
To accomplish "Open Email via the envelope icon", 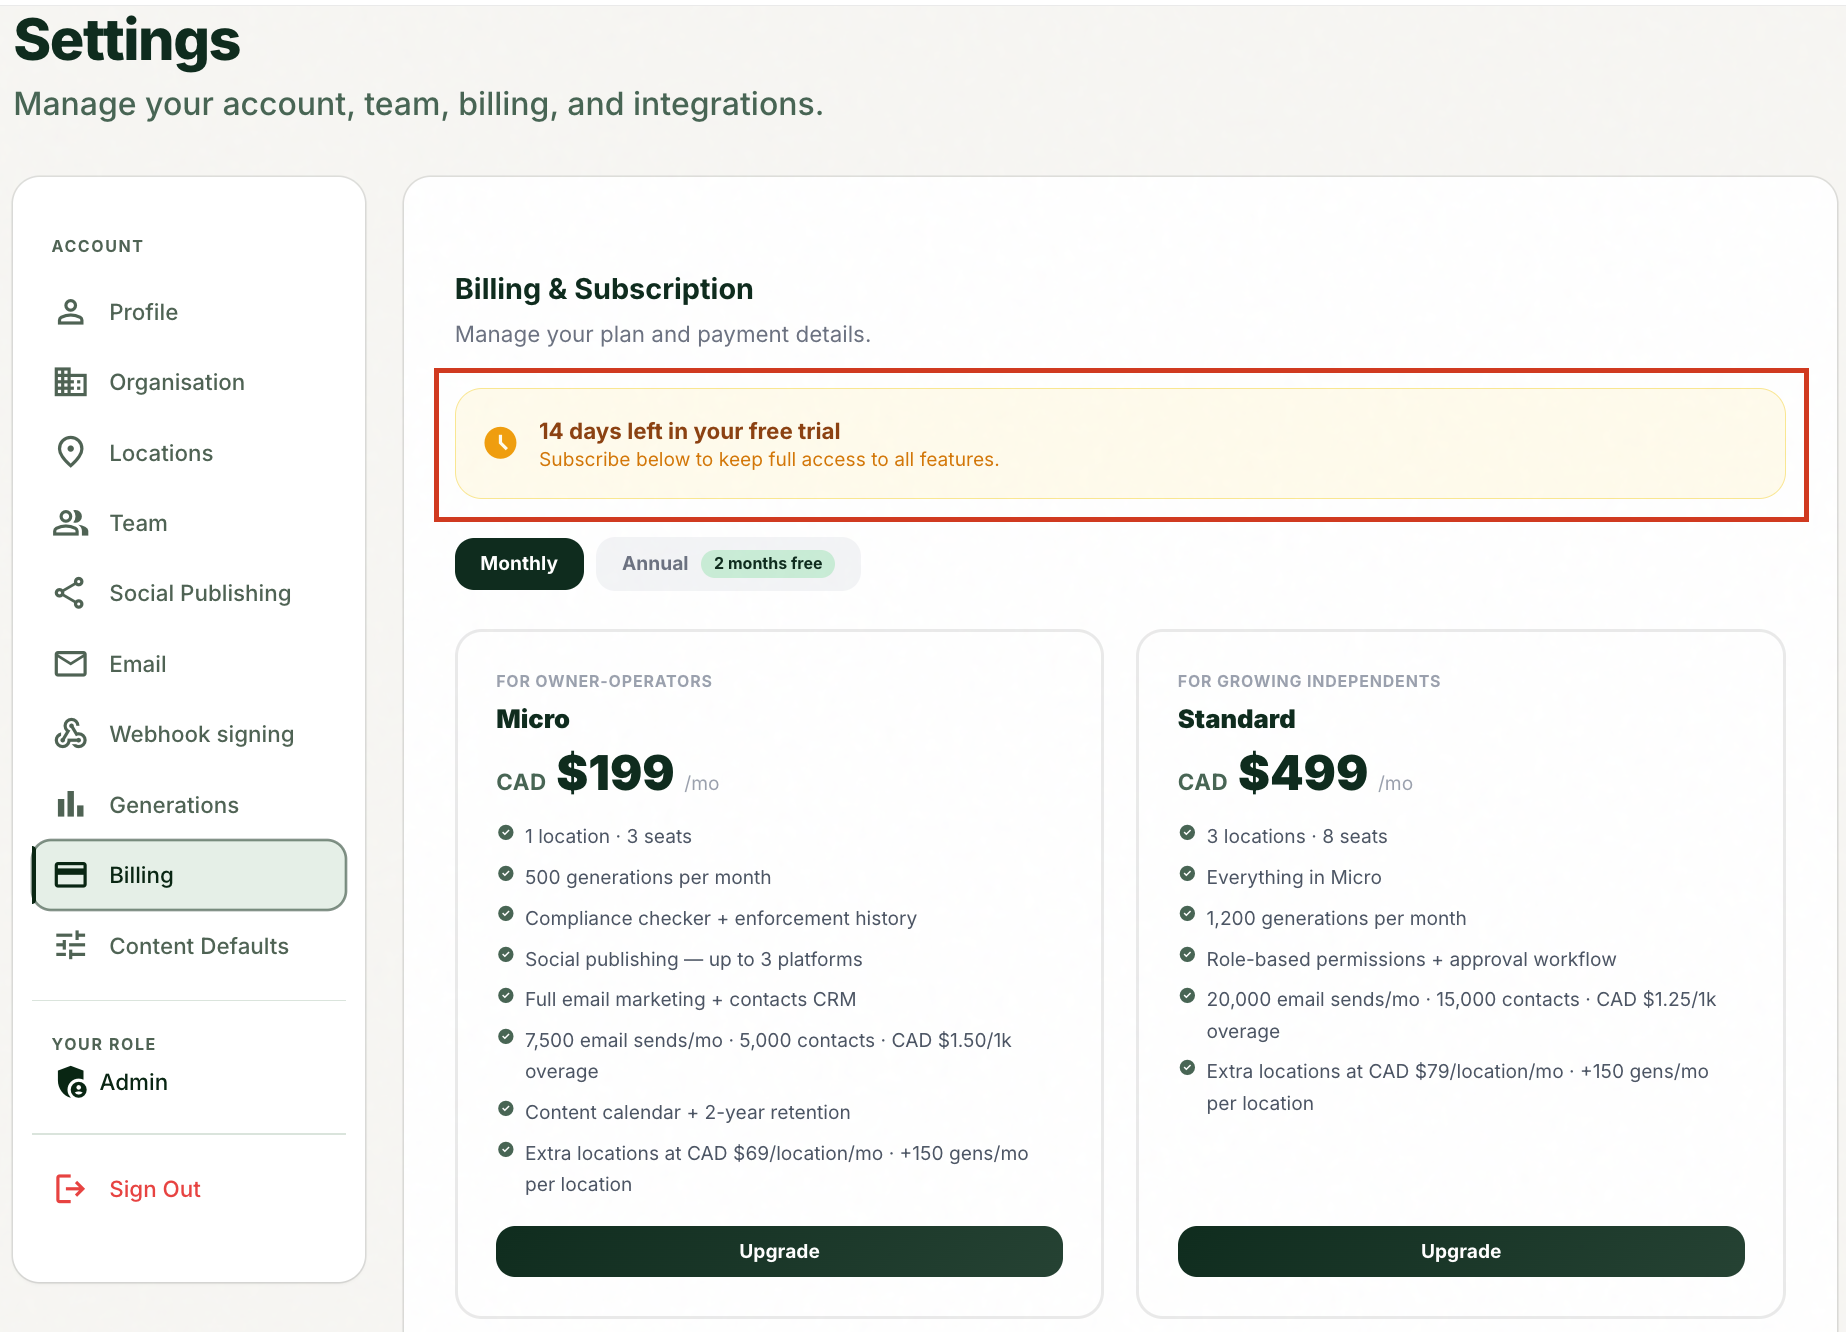I will click(x=70, y=664).
